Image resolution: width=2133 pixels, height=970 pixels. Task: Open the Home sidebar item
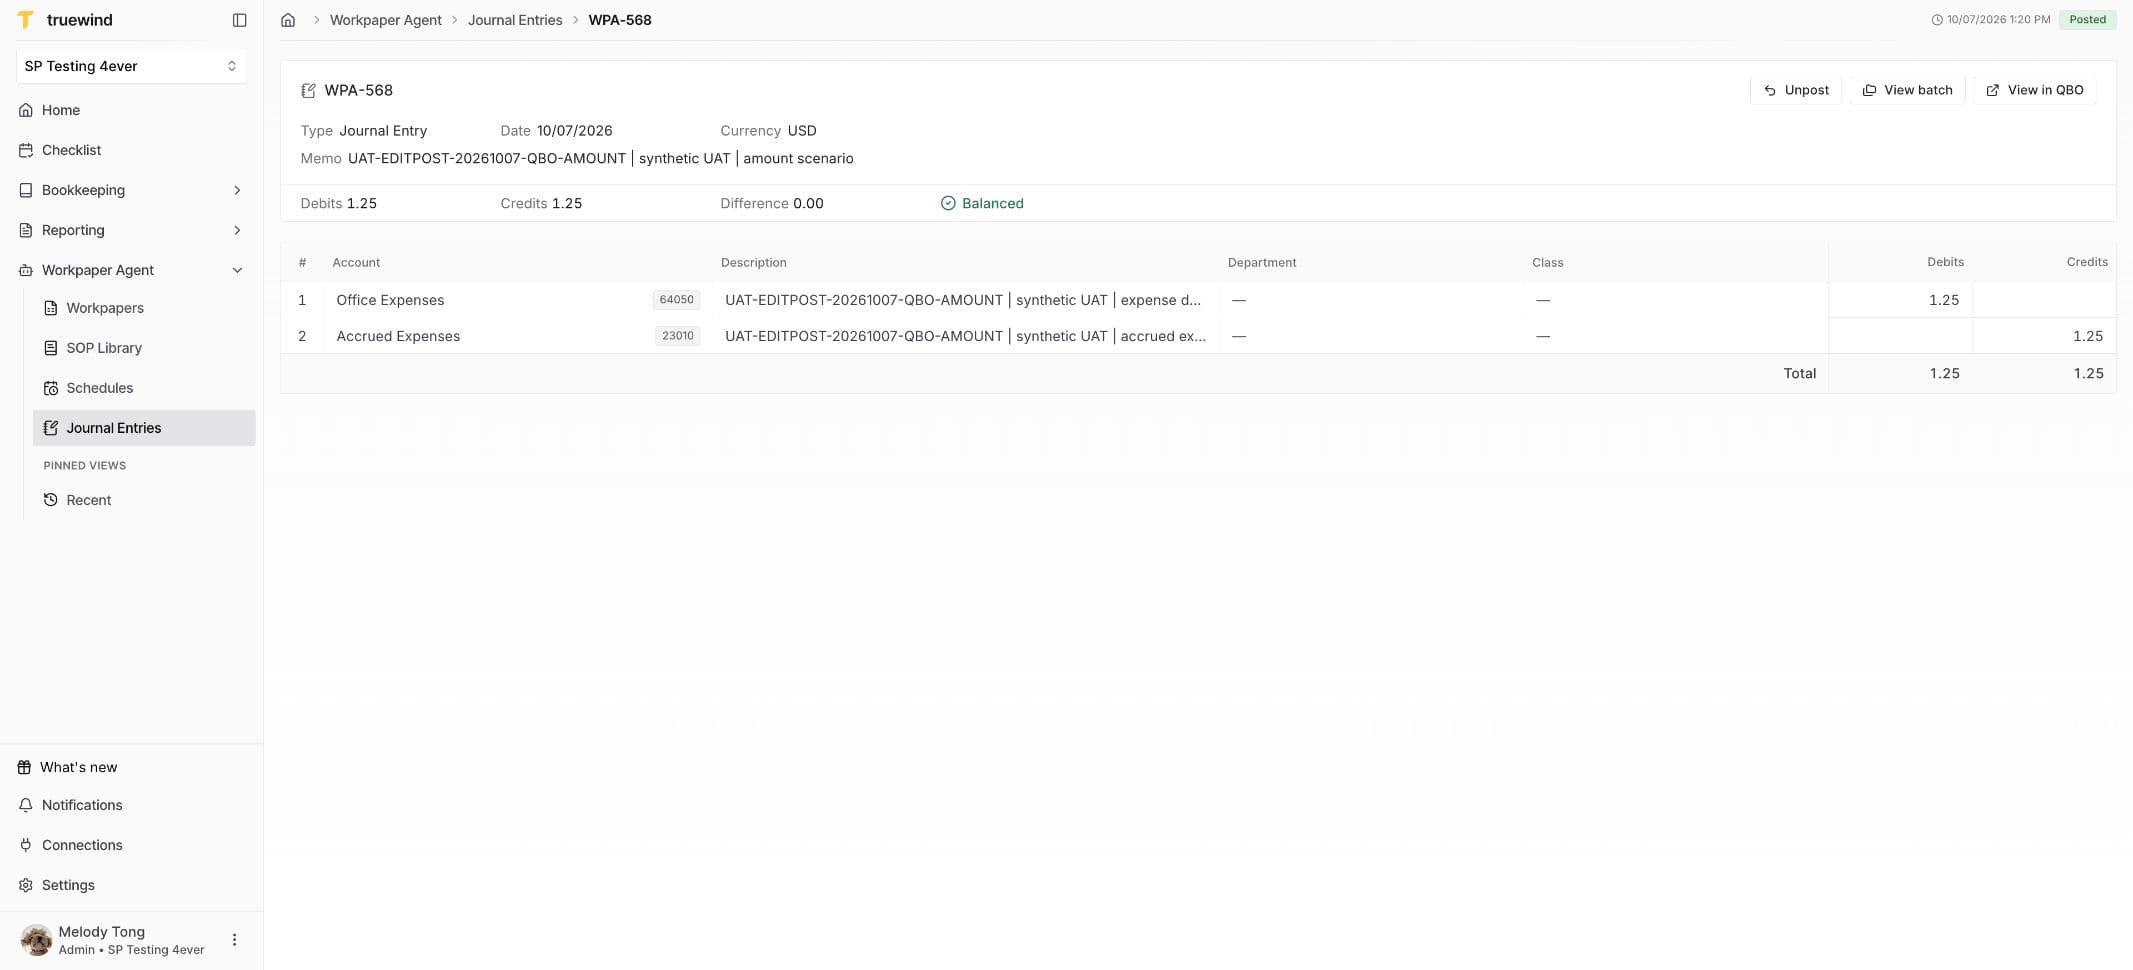click(131, 110)
